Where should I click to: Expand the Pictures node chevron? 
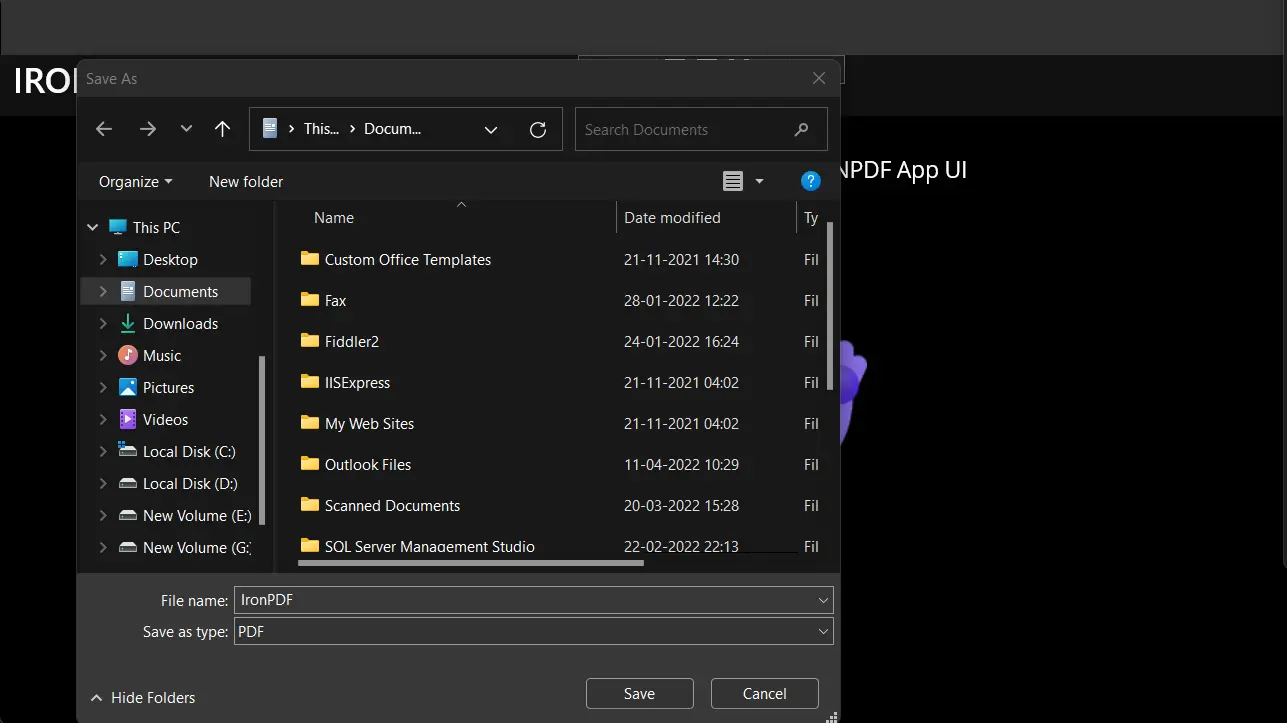pos(103,387)
